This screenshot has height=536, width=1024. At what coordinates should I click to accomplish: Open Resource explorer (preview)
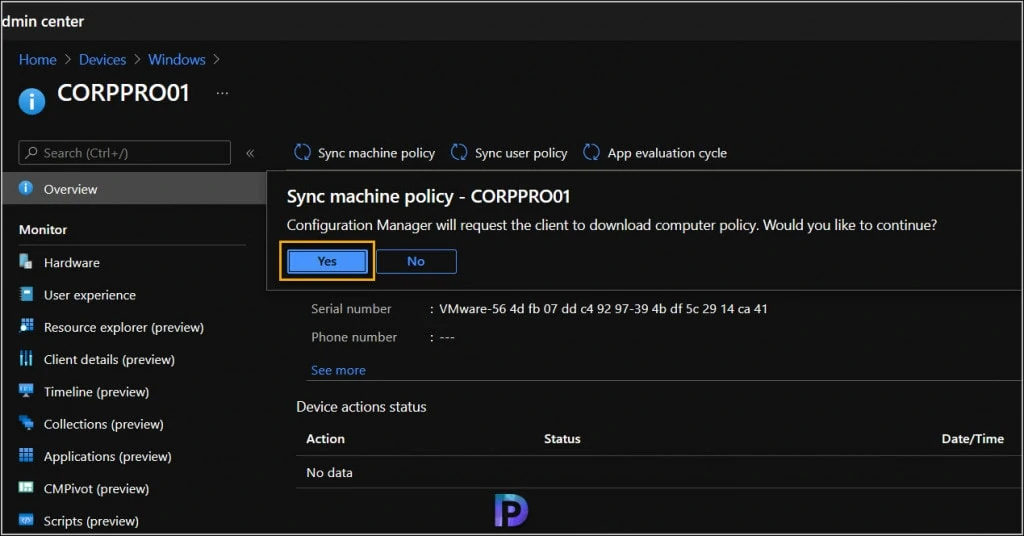123,327
